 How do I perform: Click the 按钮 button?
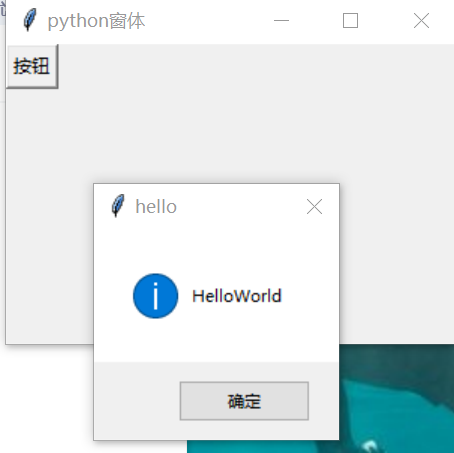click(32, 66)
